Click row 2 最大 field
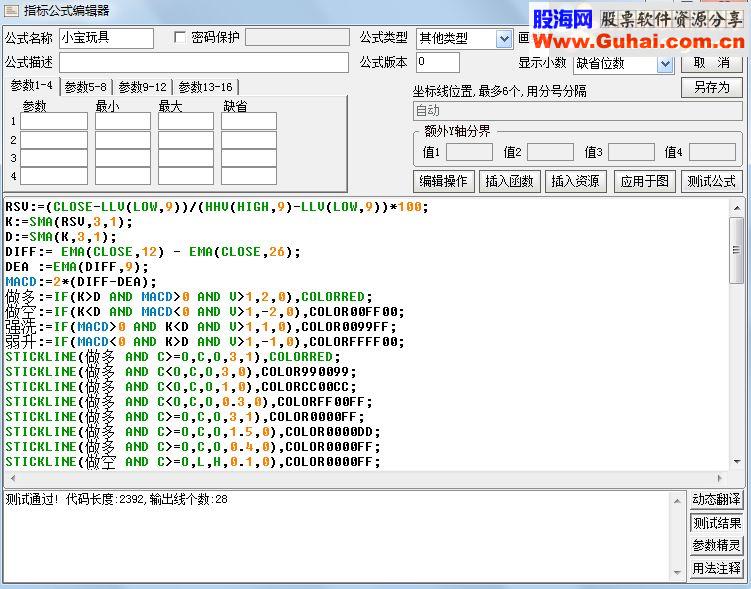 pos(186,140)
